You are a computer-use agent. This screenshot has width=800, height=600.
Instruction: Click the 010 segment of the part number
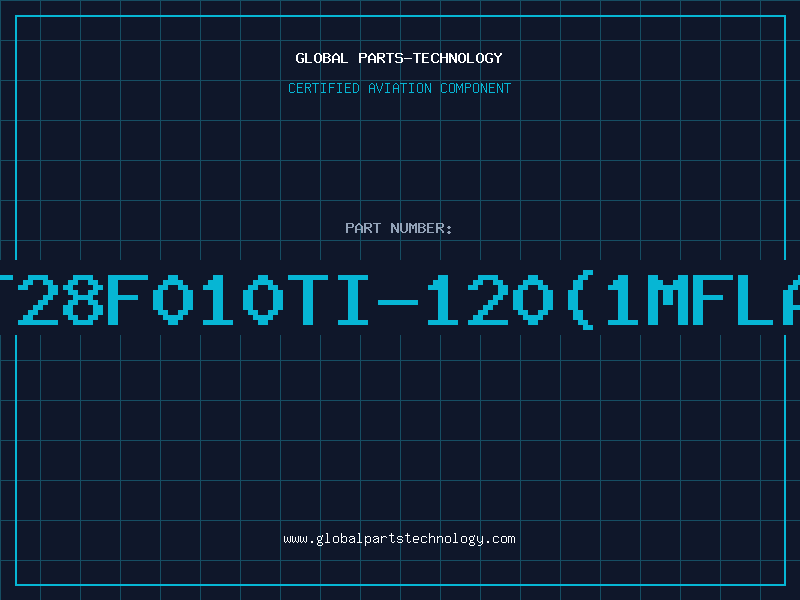[x=218, y=299]
